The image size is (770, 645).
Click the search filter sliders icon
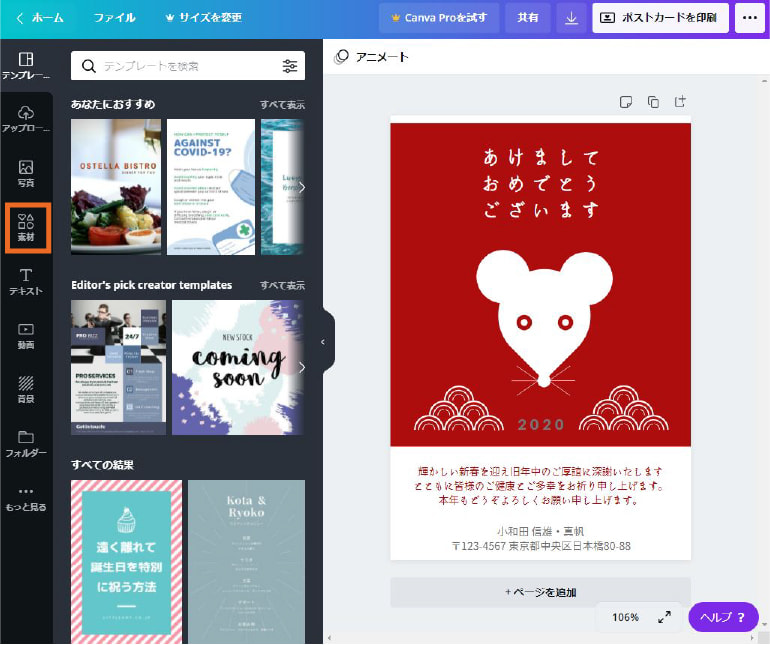(290, 66)
